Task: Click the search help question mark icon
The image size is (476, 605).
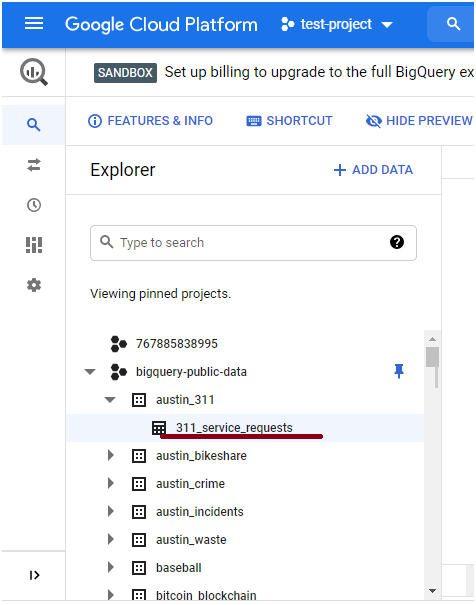Action: tap(397, 242)
